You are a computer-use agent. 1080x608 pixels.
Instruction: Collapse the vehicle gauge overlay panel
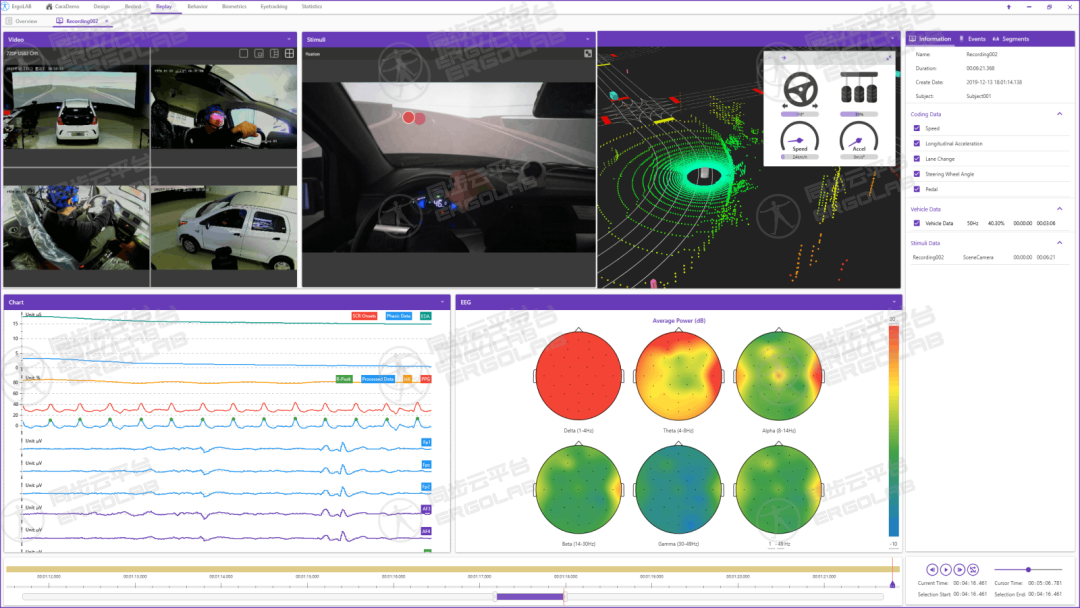pos(784,58)
